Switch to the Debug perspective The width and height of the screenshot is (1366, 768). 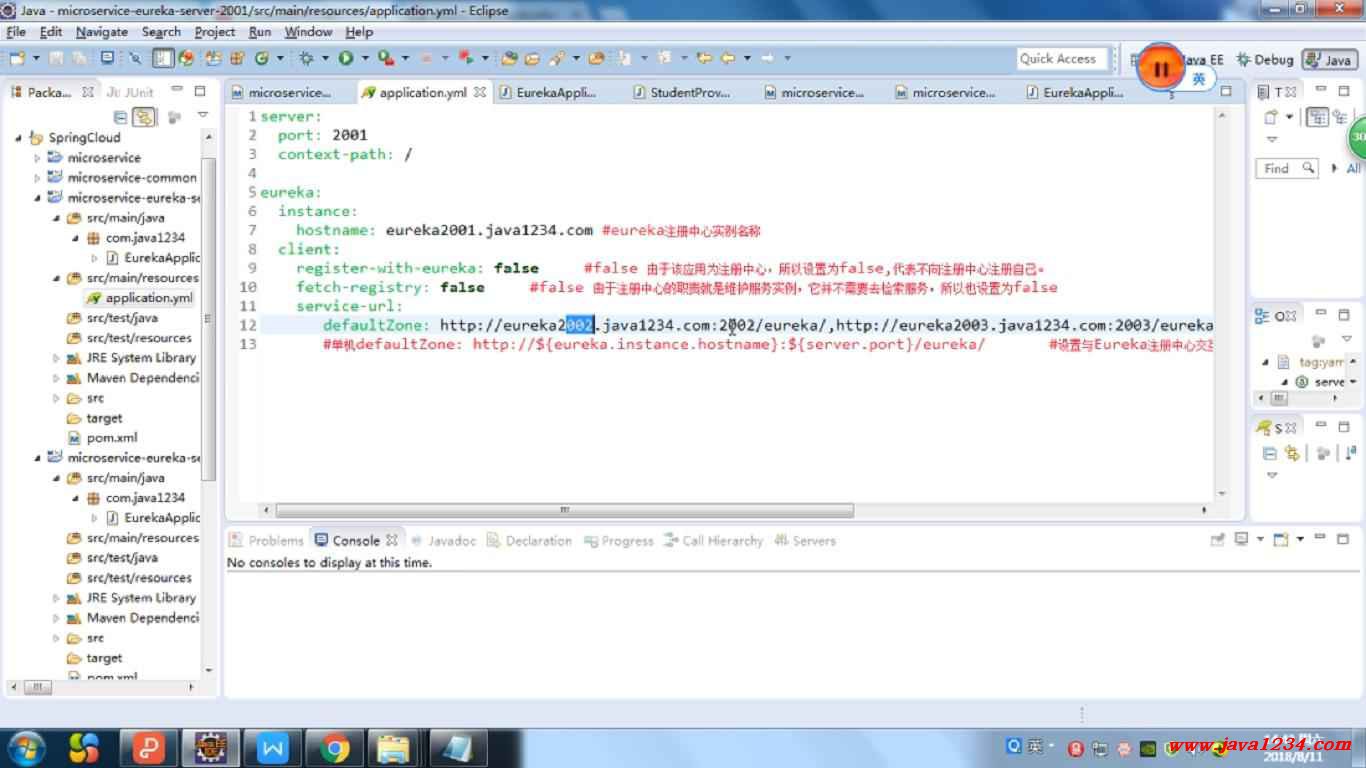pos(1265,60)
